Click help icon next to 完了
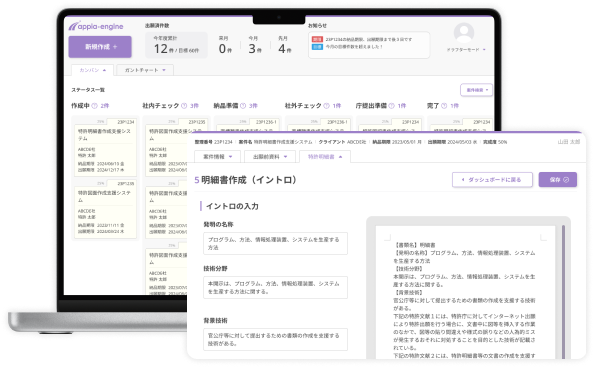Screen dimensions: 594x367 tap(444, 106)
